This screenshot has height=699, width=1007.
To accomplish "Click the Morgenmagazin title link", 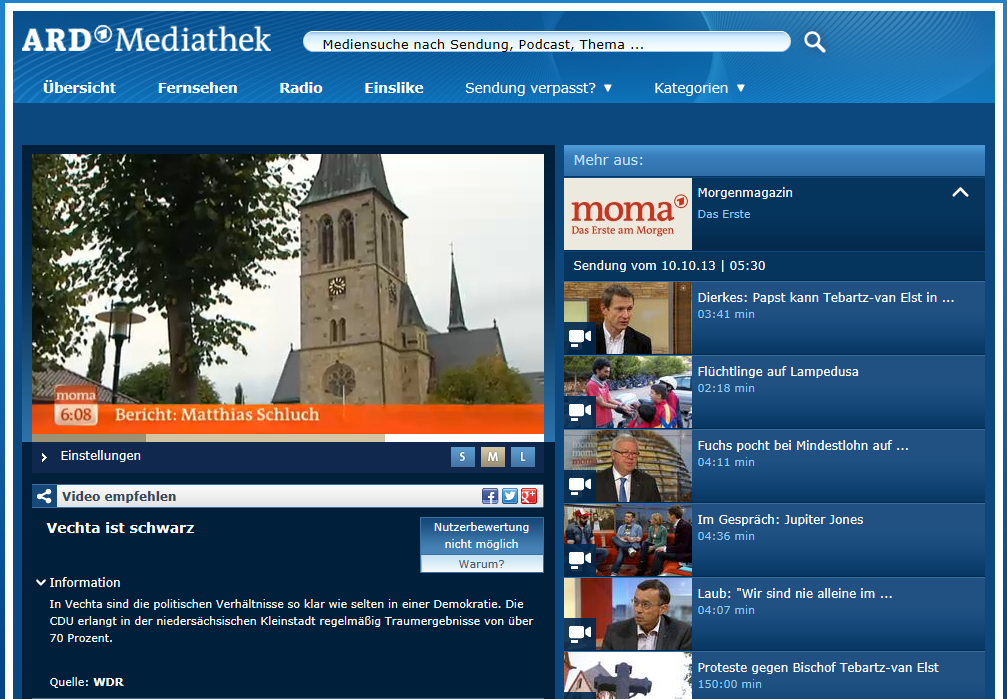I will [x=745, y=193].
